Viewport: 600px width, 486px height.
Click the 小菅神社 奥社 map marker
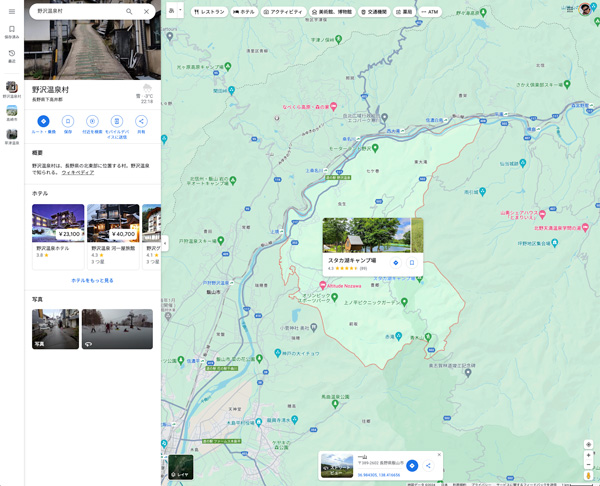pyautogui.click(x=314, y=327)
